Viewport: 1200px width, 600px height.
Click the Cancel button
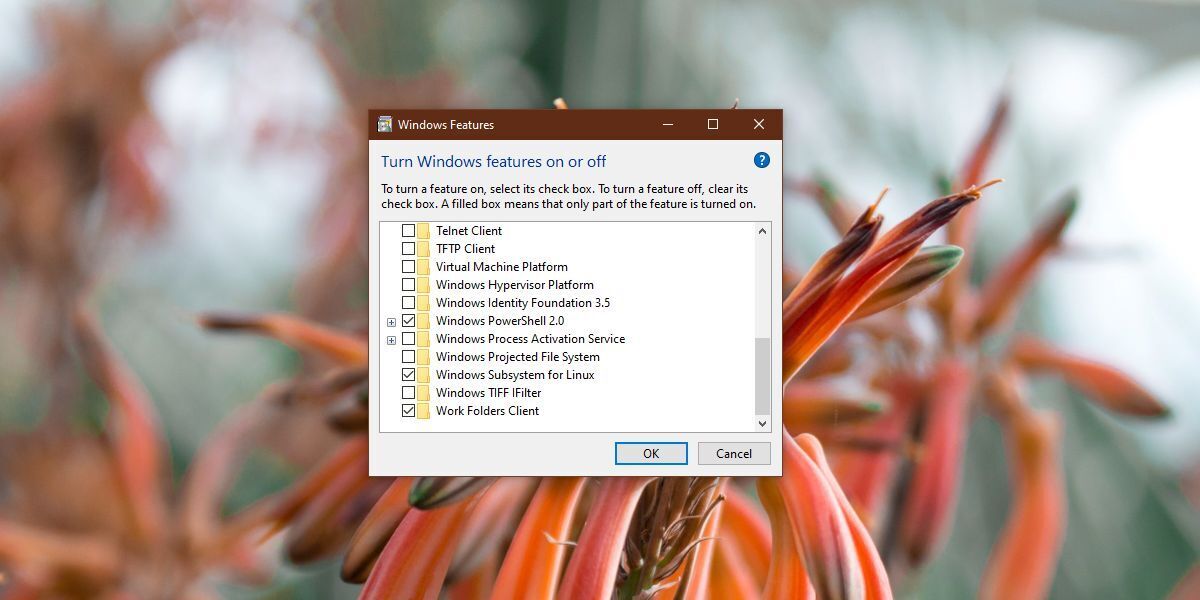(x=734, y=453)
